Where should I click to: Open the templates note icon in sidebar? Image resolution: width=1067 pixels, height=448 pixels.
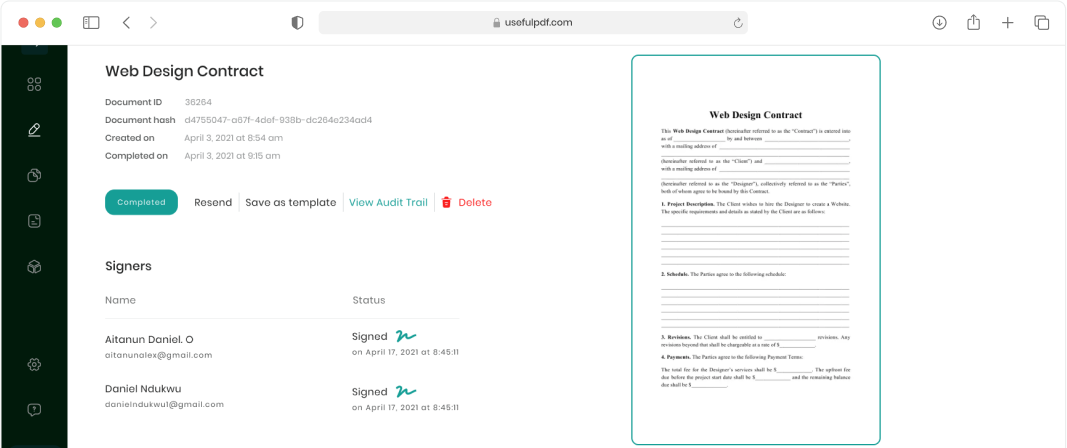coord(34,221)
